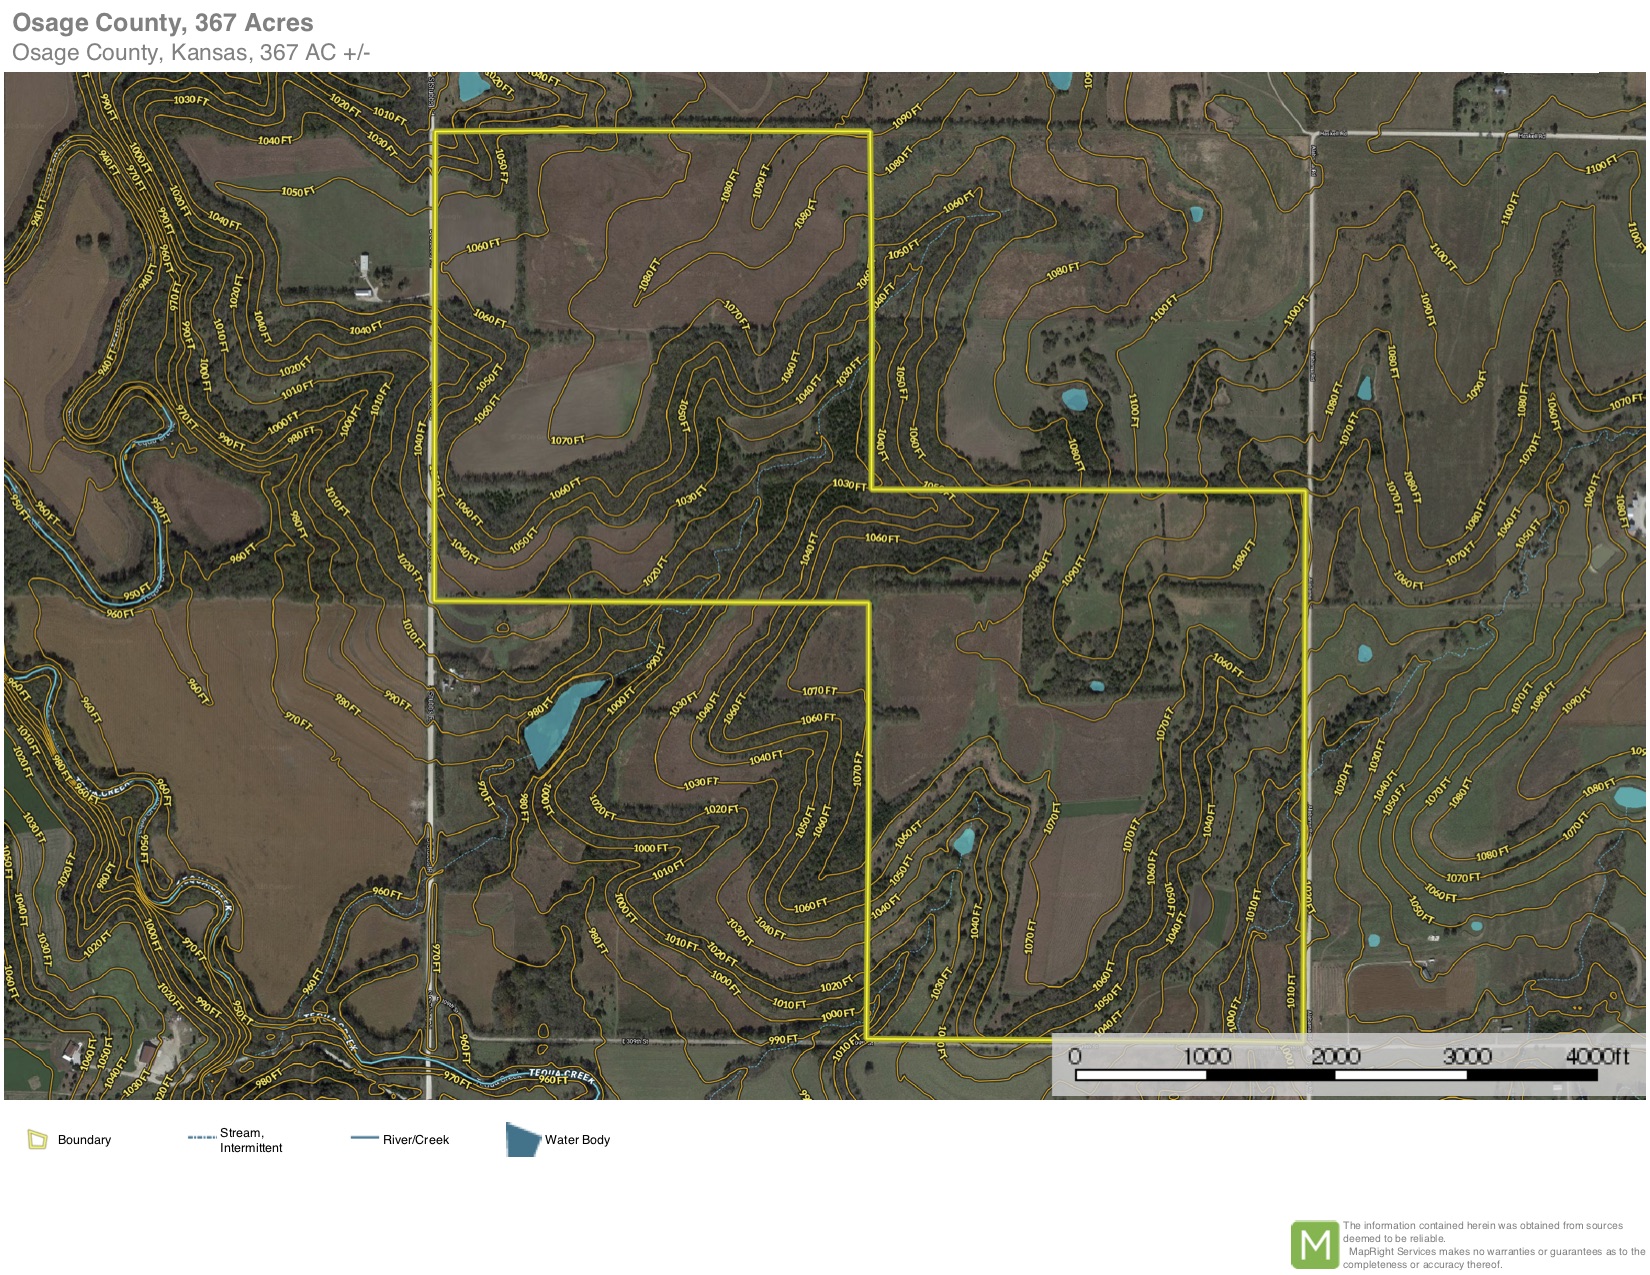Click the 0 mark on the scale bar

point(1075,1056)
